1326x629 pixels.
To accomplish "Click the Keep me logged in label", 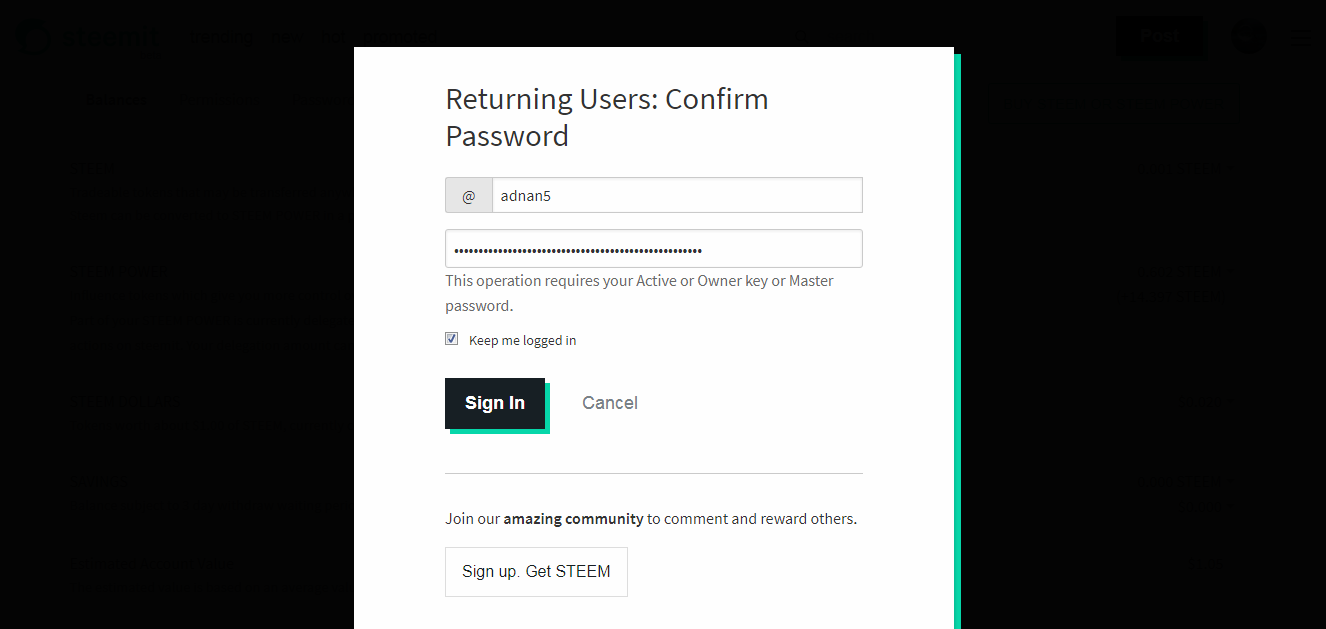I will [x=522, y=340].
